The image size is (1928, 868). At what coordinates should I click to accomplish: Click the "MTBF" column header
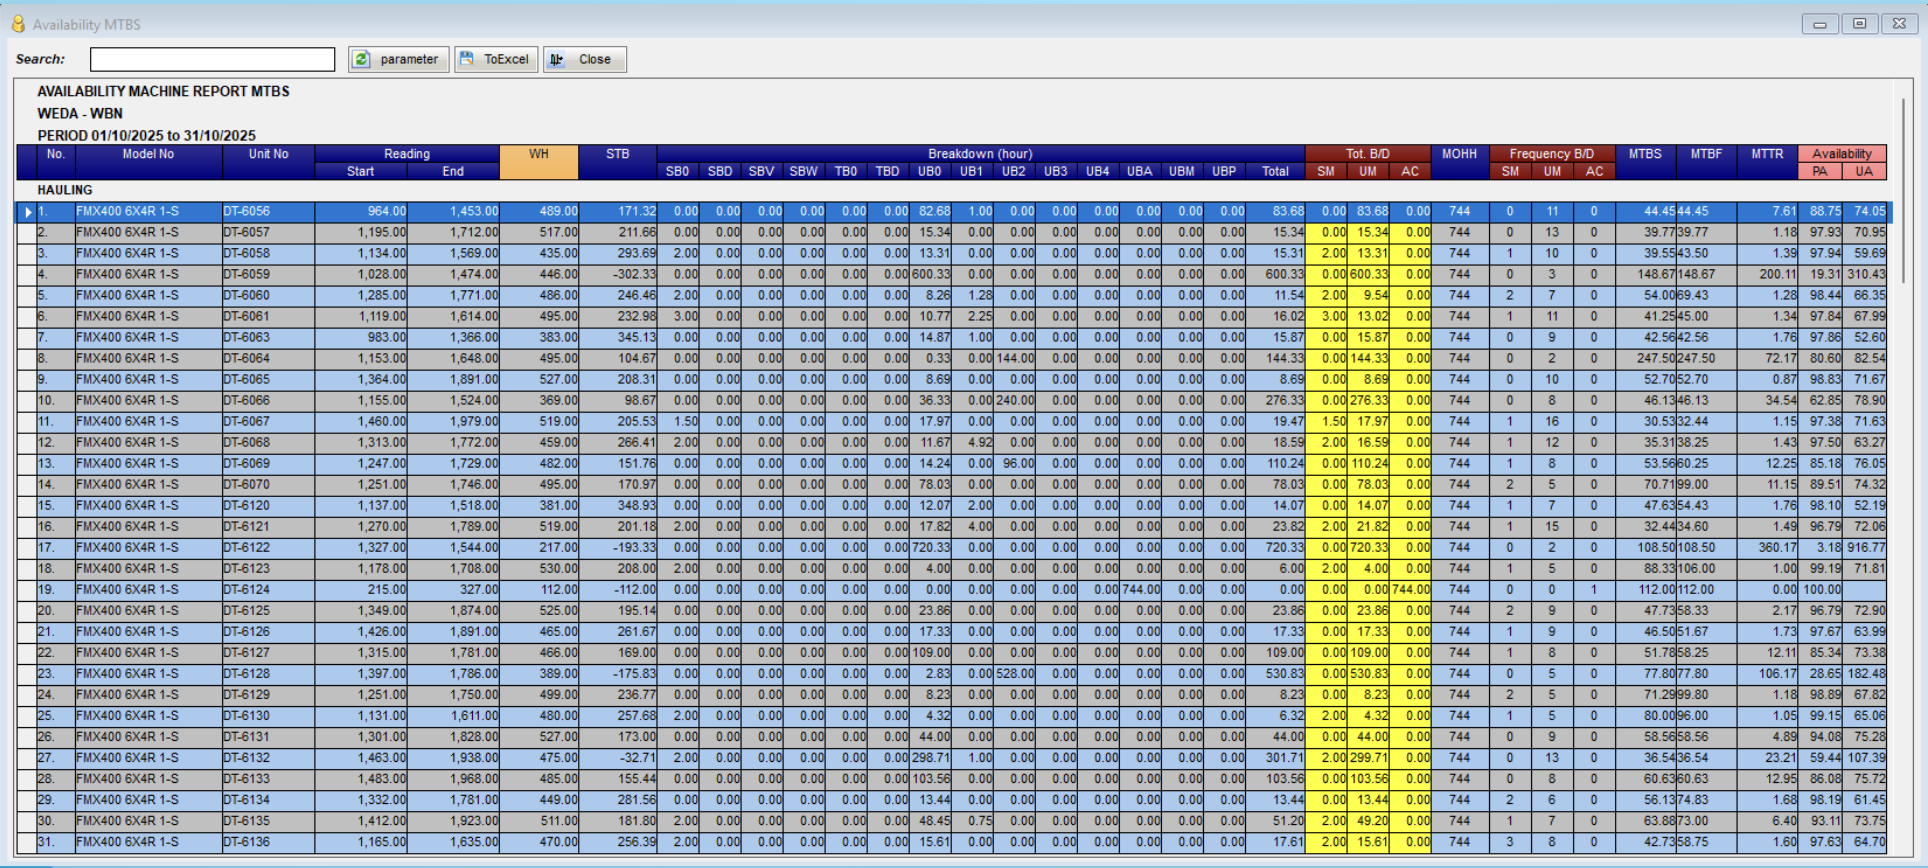click(x=1707, y=162)
